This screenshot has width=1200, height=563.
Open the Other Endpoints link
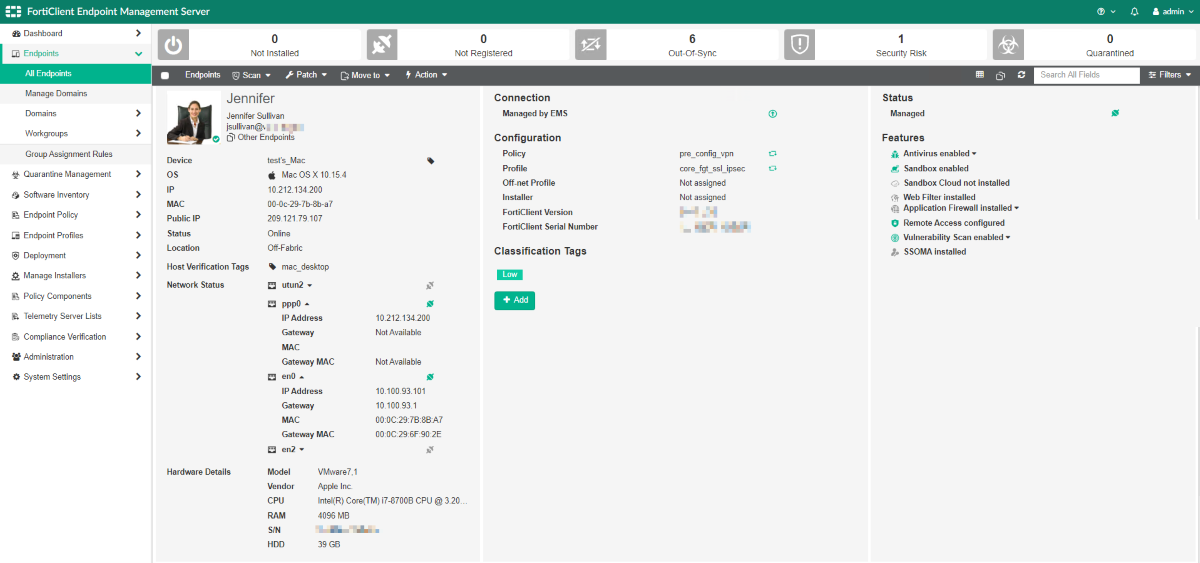point(260,137)
